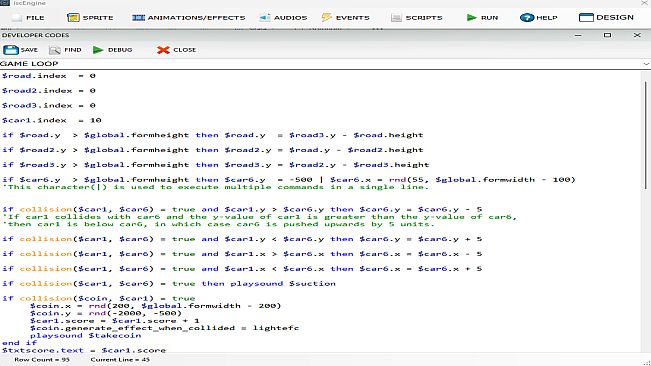Click the line '$car1.index = 10'
The height and width of the screenshot is (366, 651).
[x=51, y=120]
